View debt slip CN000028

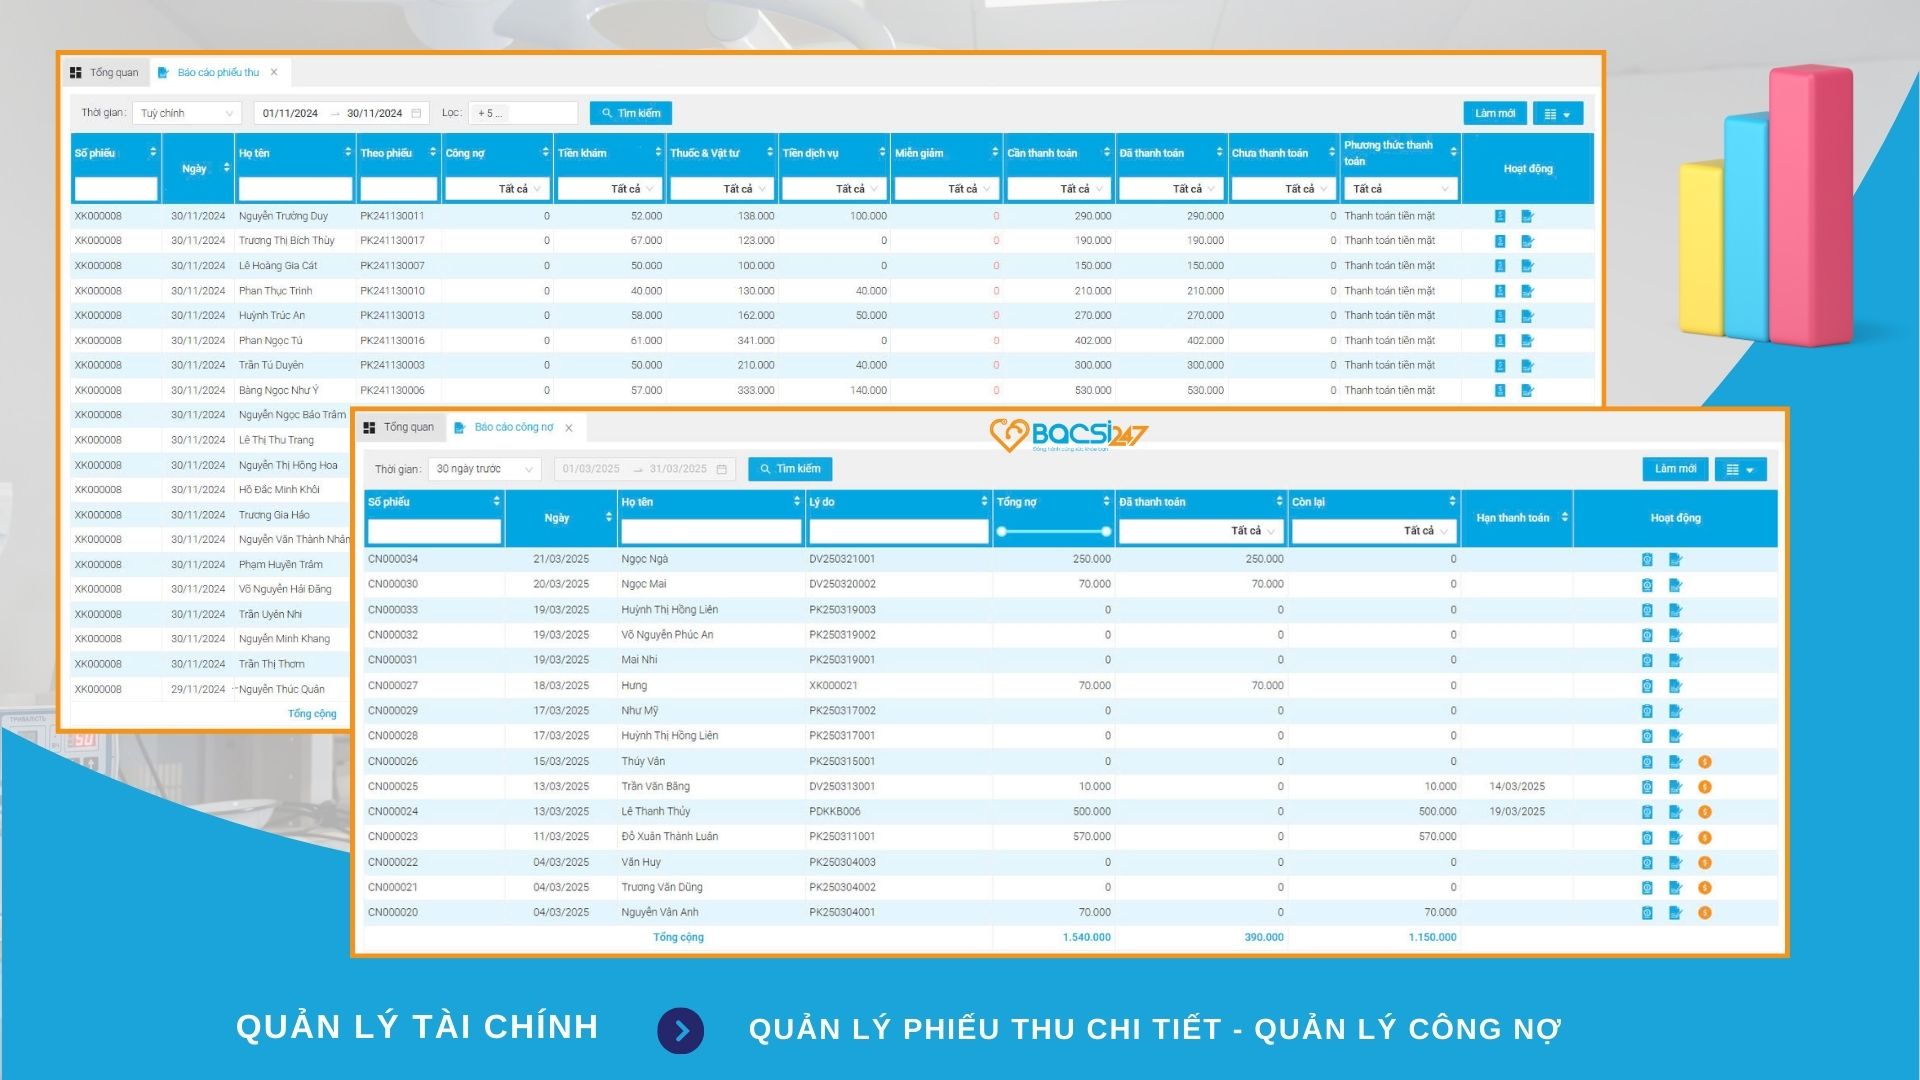point(1647,736)
